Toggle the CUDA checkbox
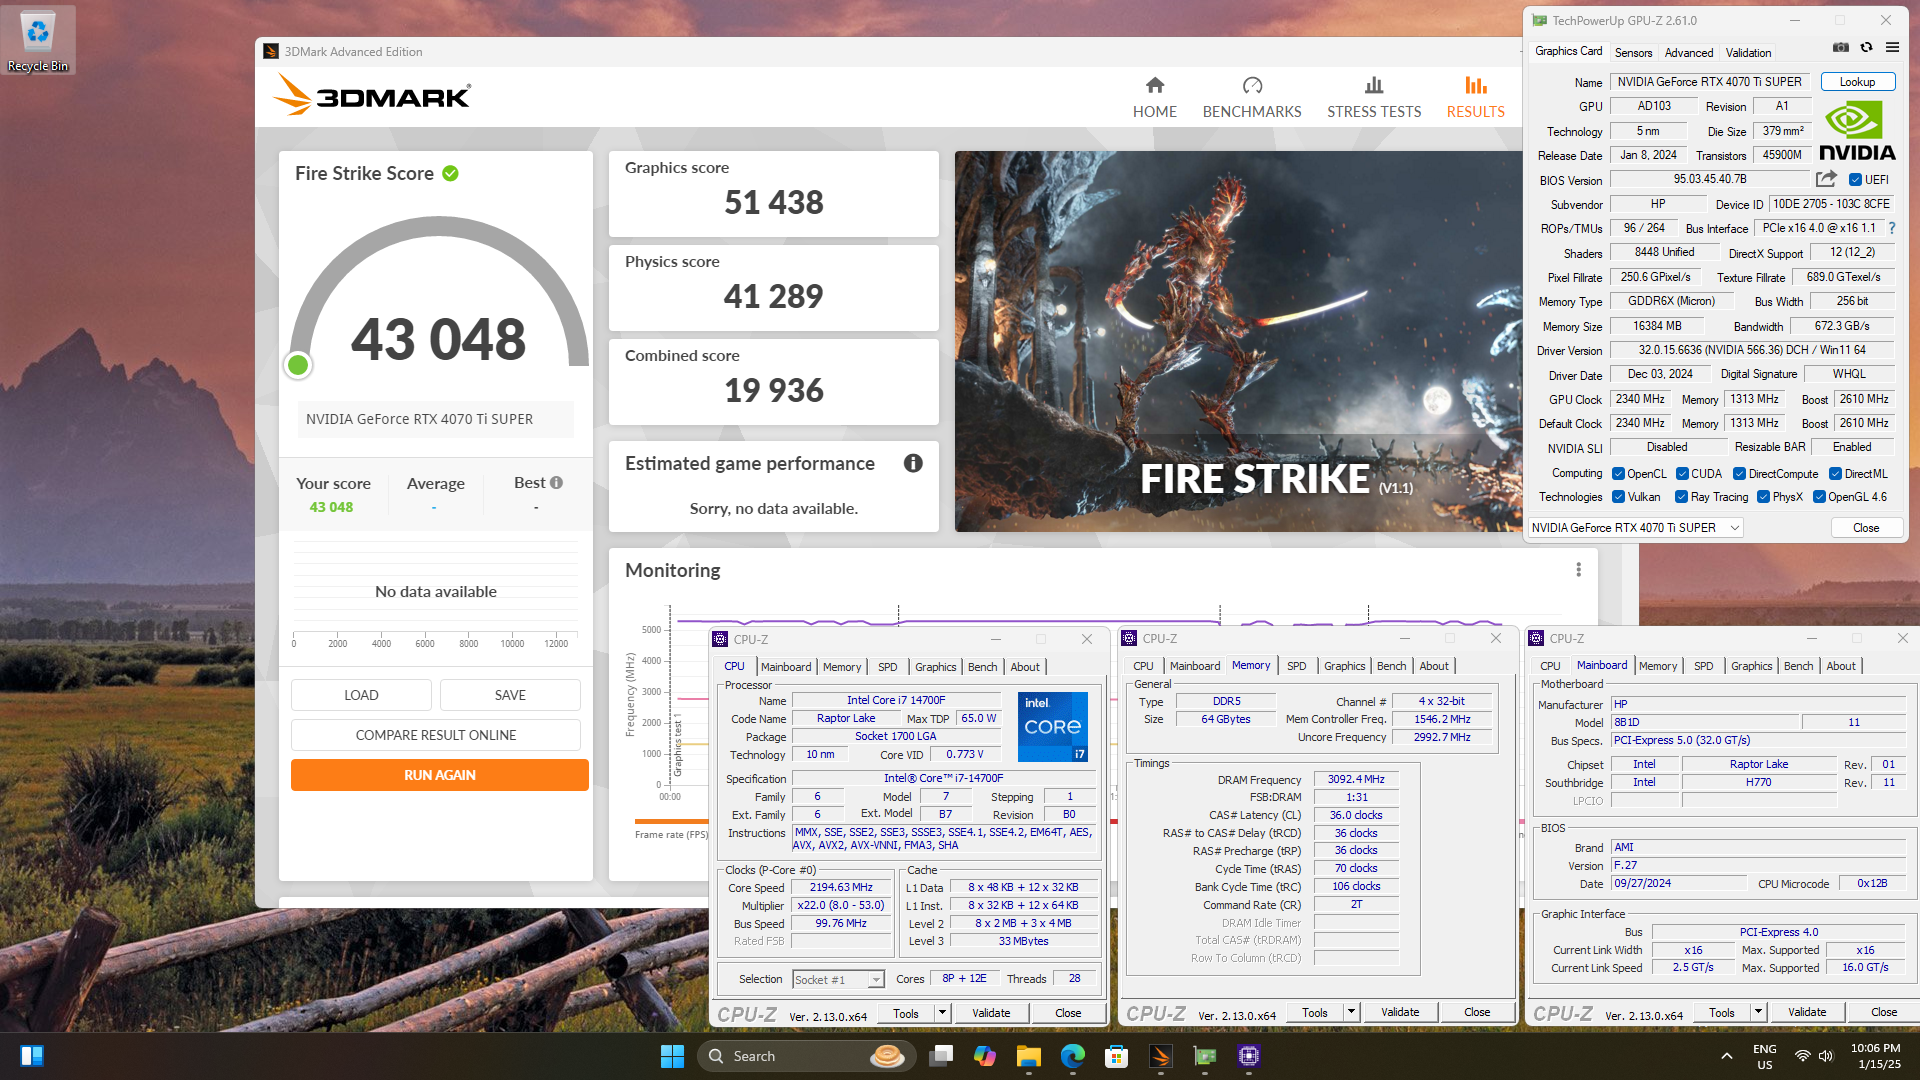Image resolution: width=1920 pixels, height=1080 pixels. (x=1682, y=474)
